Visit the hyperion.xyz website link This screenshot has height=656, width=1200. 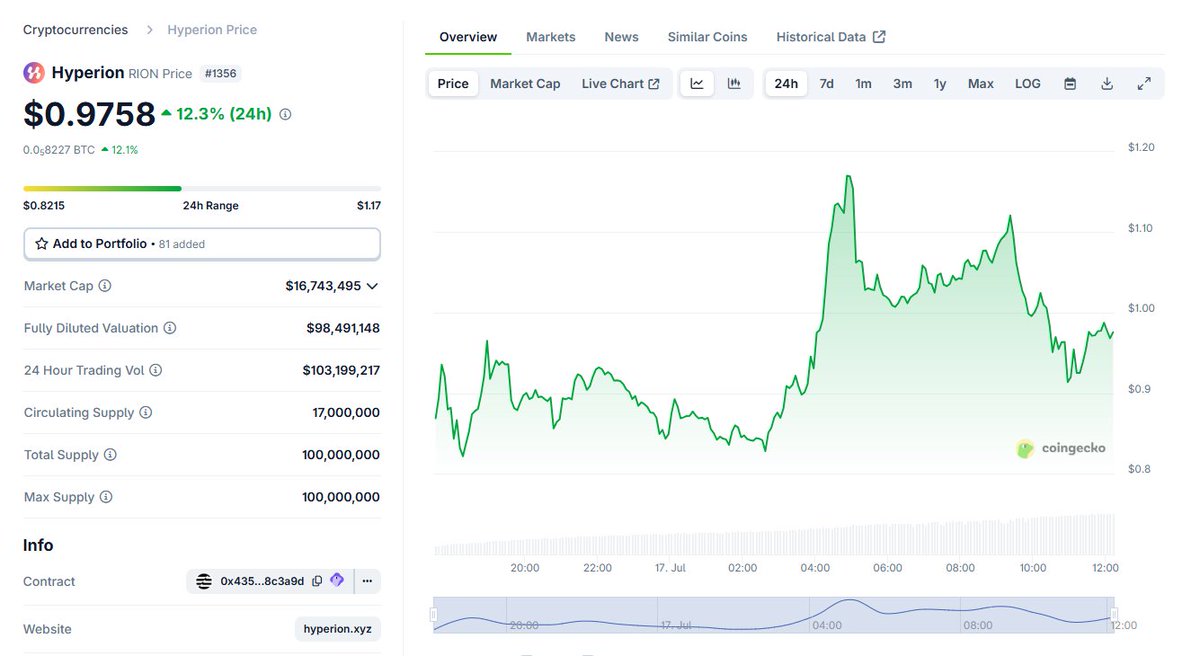click(337, 629)
